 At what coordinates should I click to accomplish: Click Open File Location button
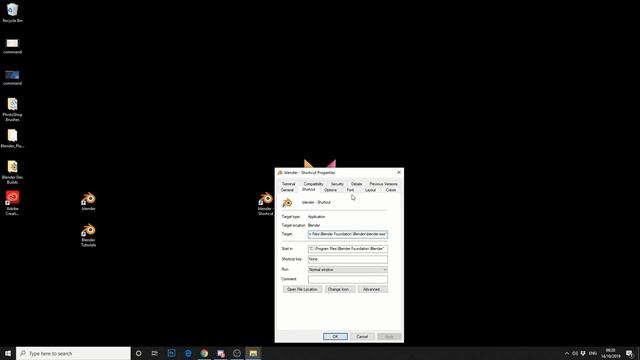pos(302,289)
